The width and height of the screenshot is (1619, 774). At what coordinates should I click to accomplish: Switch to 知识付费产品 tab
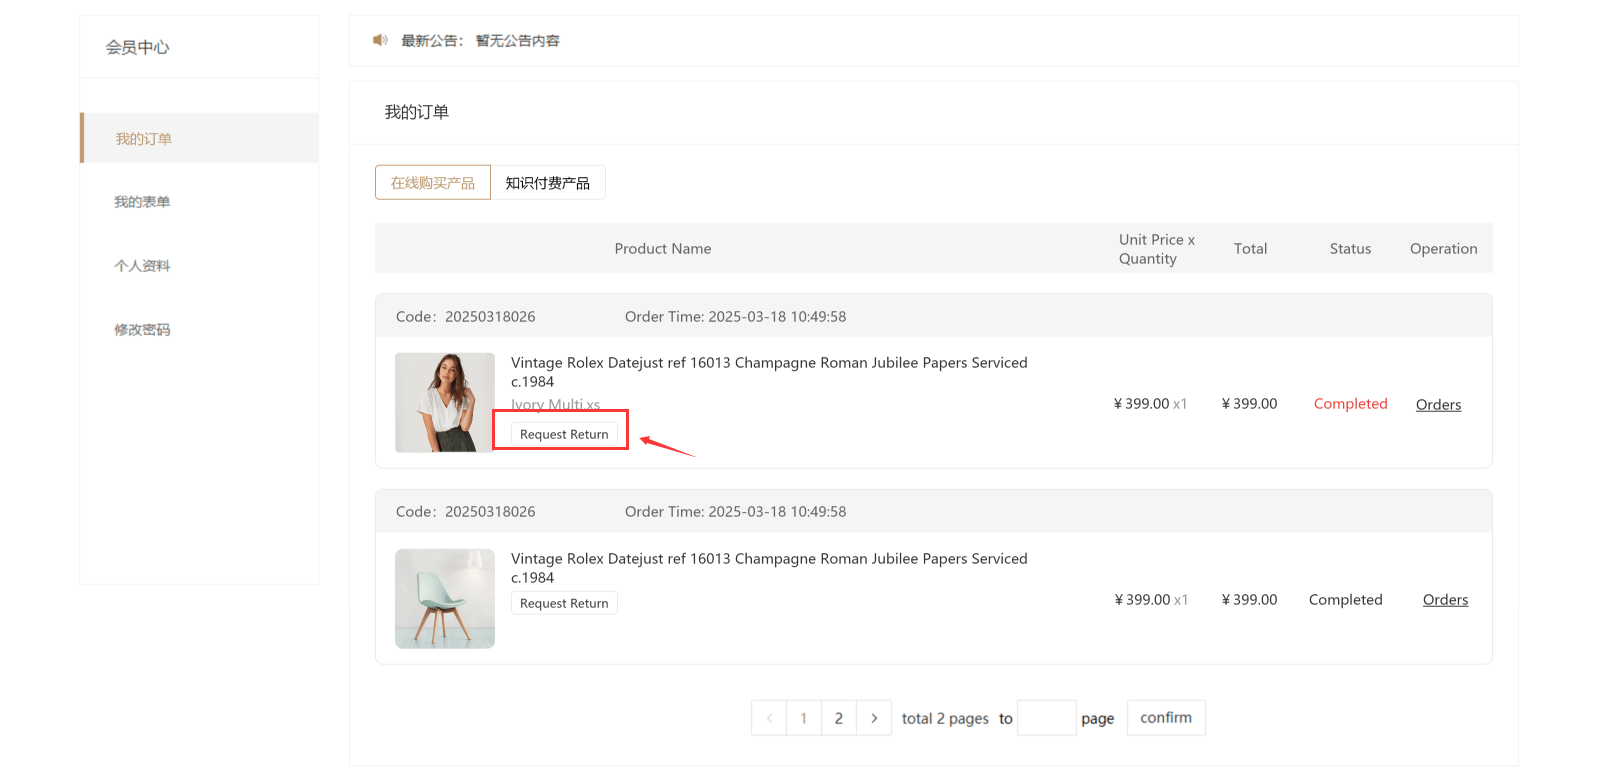pos(547,183)
